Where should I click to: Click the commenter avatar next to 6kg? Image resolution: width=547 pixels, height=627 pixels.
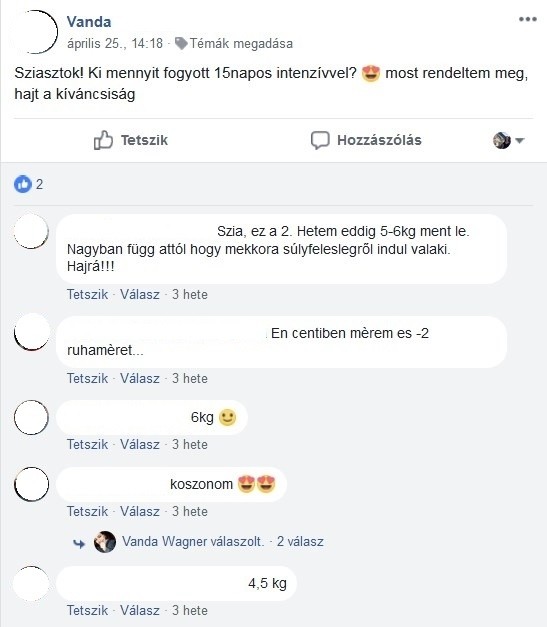coord(31,417)
